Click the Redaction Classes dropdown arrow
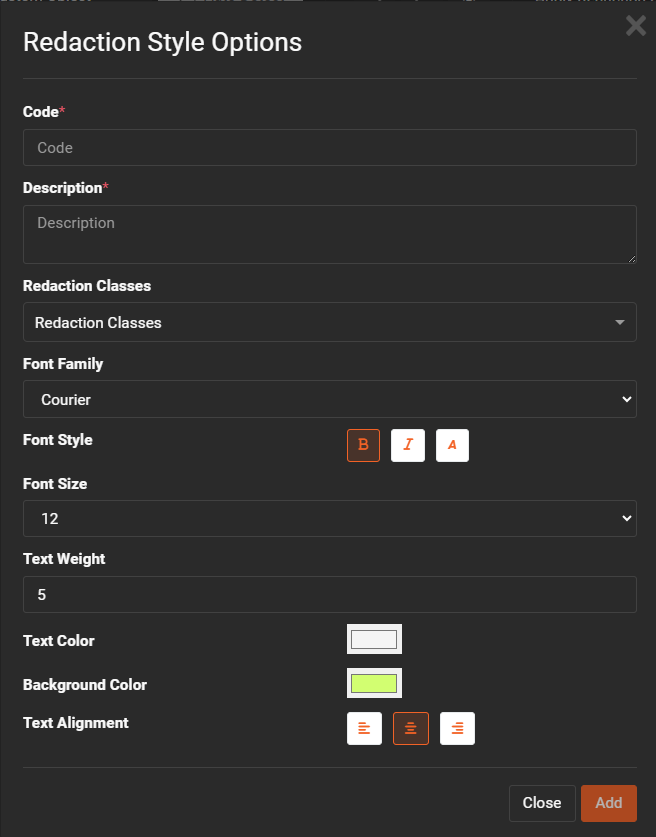 (620, 323)
